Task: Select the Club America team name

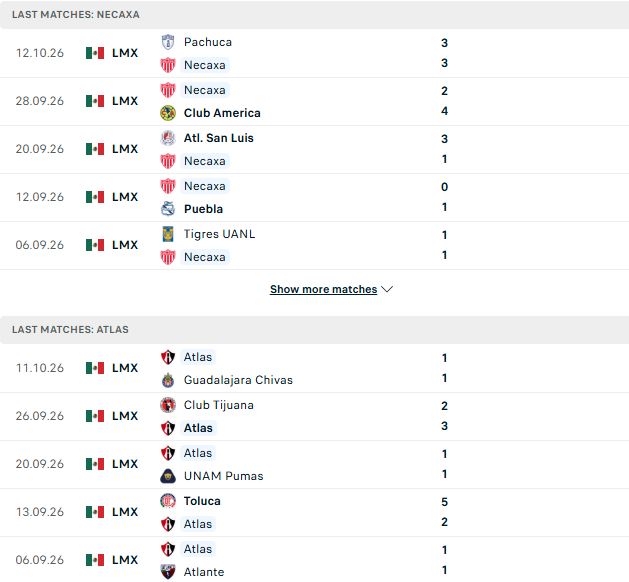Action: click(222, 113)
